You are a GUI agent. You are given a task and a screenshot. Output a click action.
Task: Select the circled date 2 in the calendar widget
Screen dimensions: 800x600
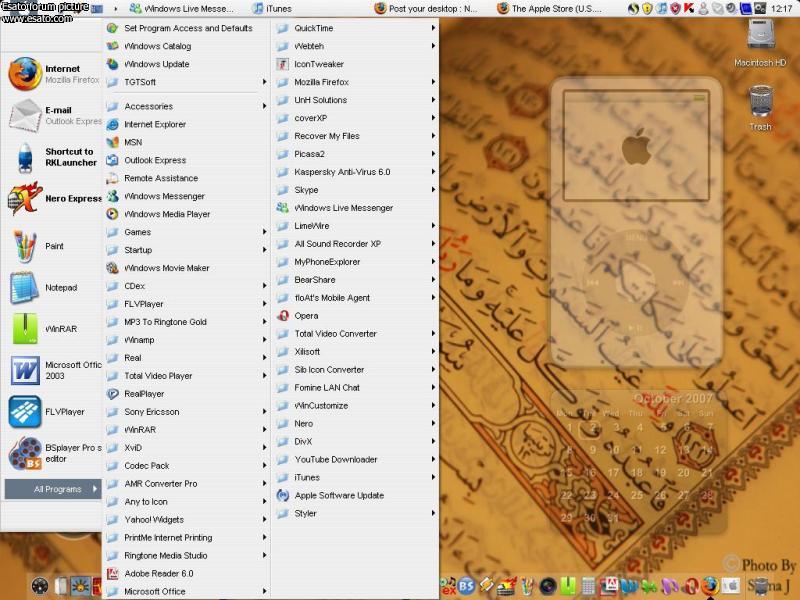point(592,427)
